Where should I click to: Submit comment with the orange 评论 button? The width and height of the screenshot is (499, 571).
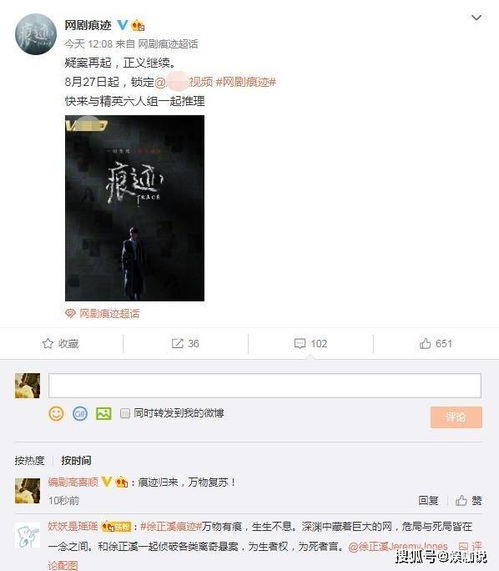(456, 417)
